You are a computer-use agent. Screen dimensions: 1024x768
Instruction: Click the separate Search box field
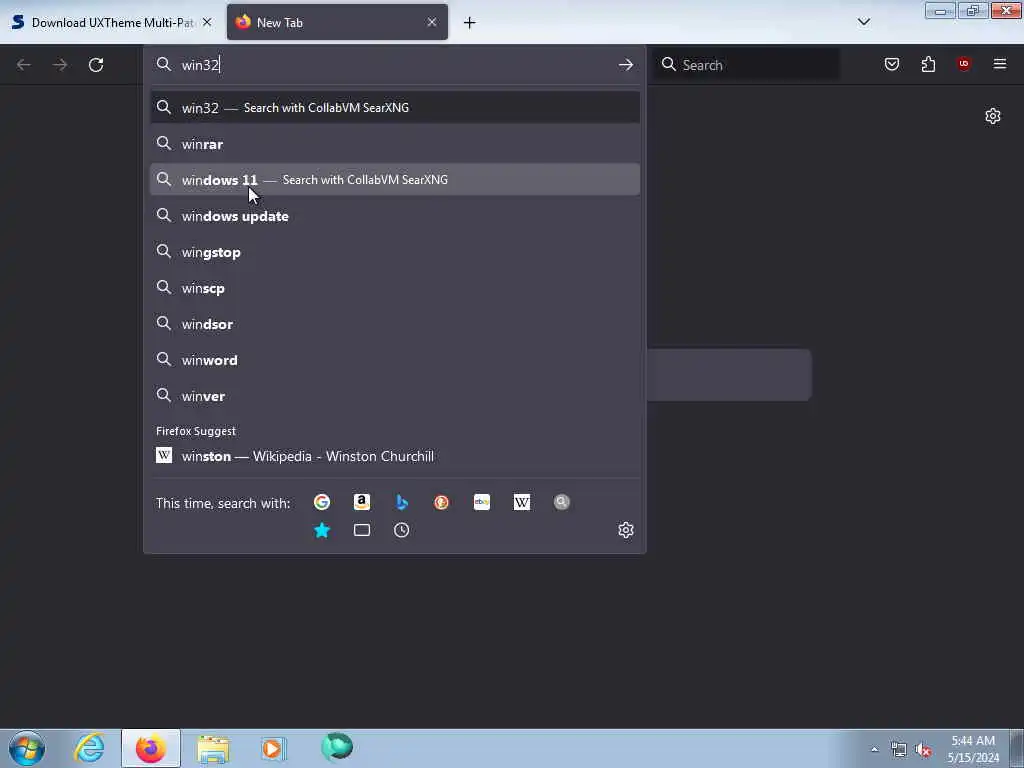tap(746, 65)
